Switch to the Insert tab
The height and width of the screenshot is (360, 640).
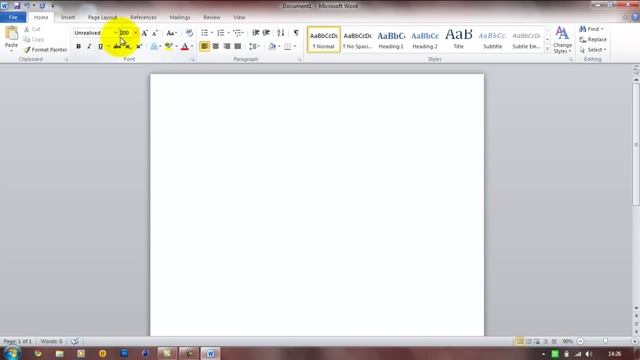(68, 18)
